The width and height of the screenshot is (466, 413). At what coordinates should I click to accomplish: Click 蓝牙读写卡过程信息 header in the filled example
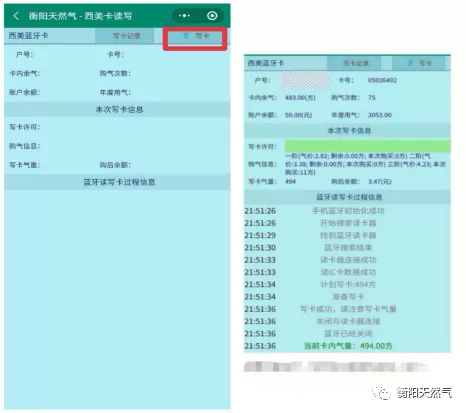tap(349, 197)
